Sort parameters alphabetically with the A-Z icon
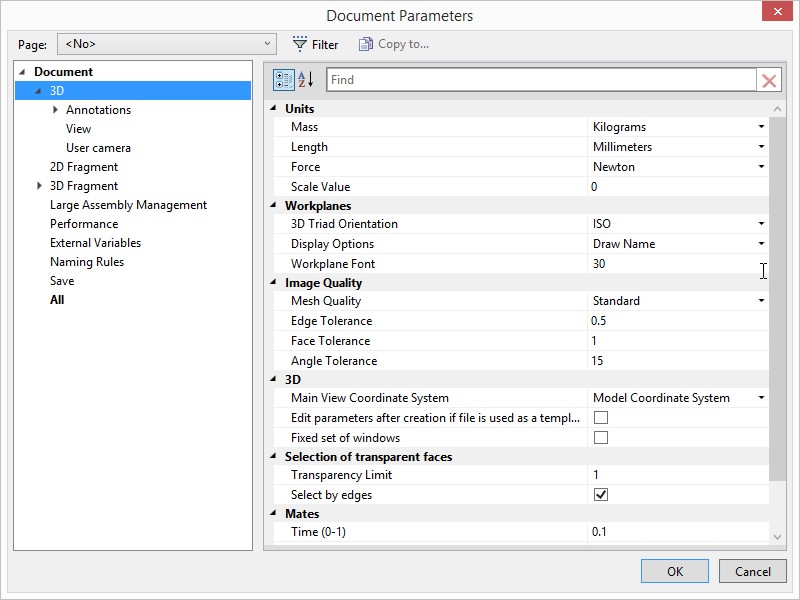Screen dimensions: 800x600 [x=306, y=78]
